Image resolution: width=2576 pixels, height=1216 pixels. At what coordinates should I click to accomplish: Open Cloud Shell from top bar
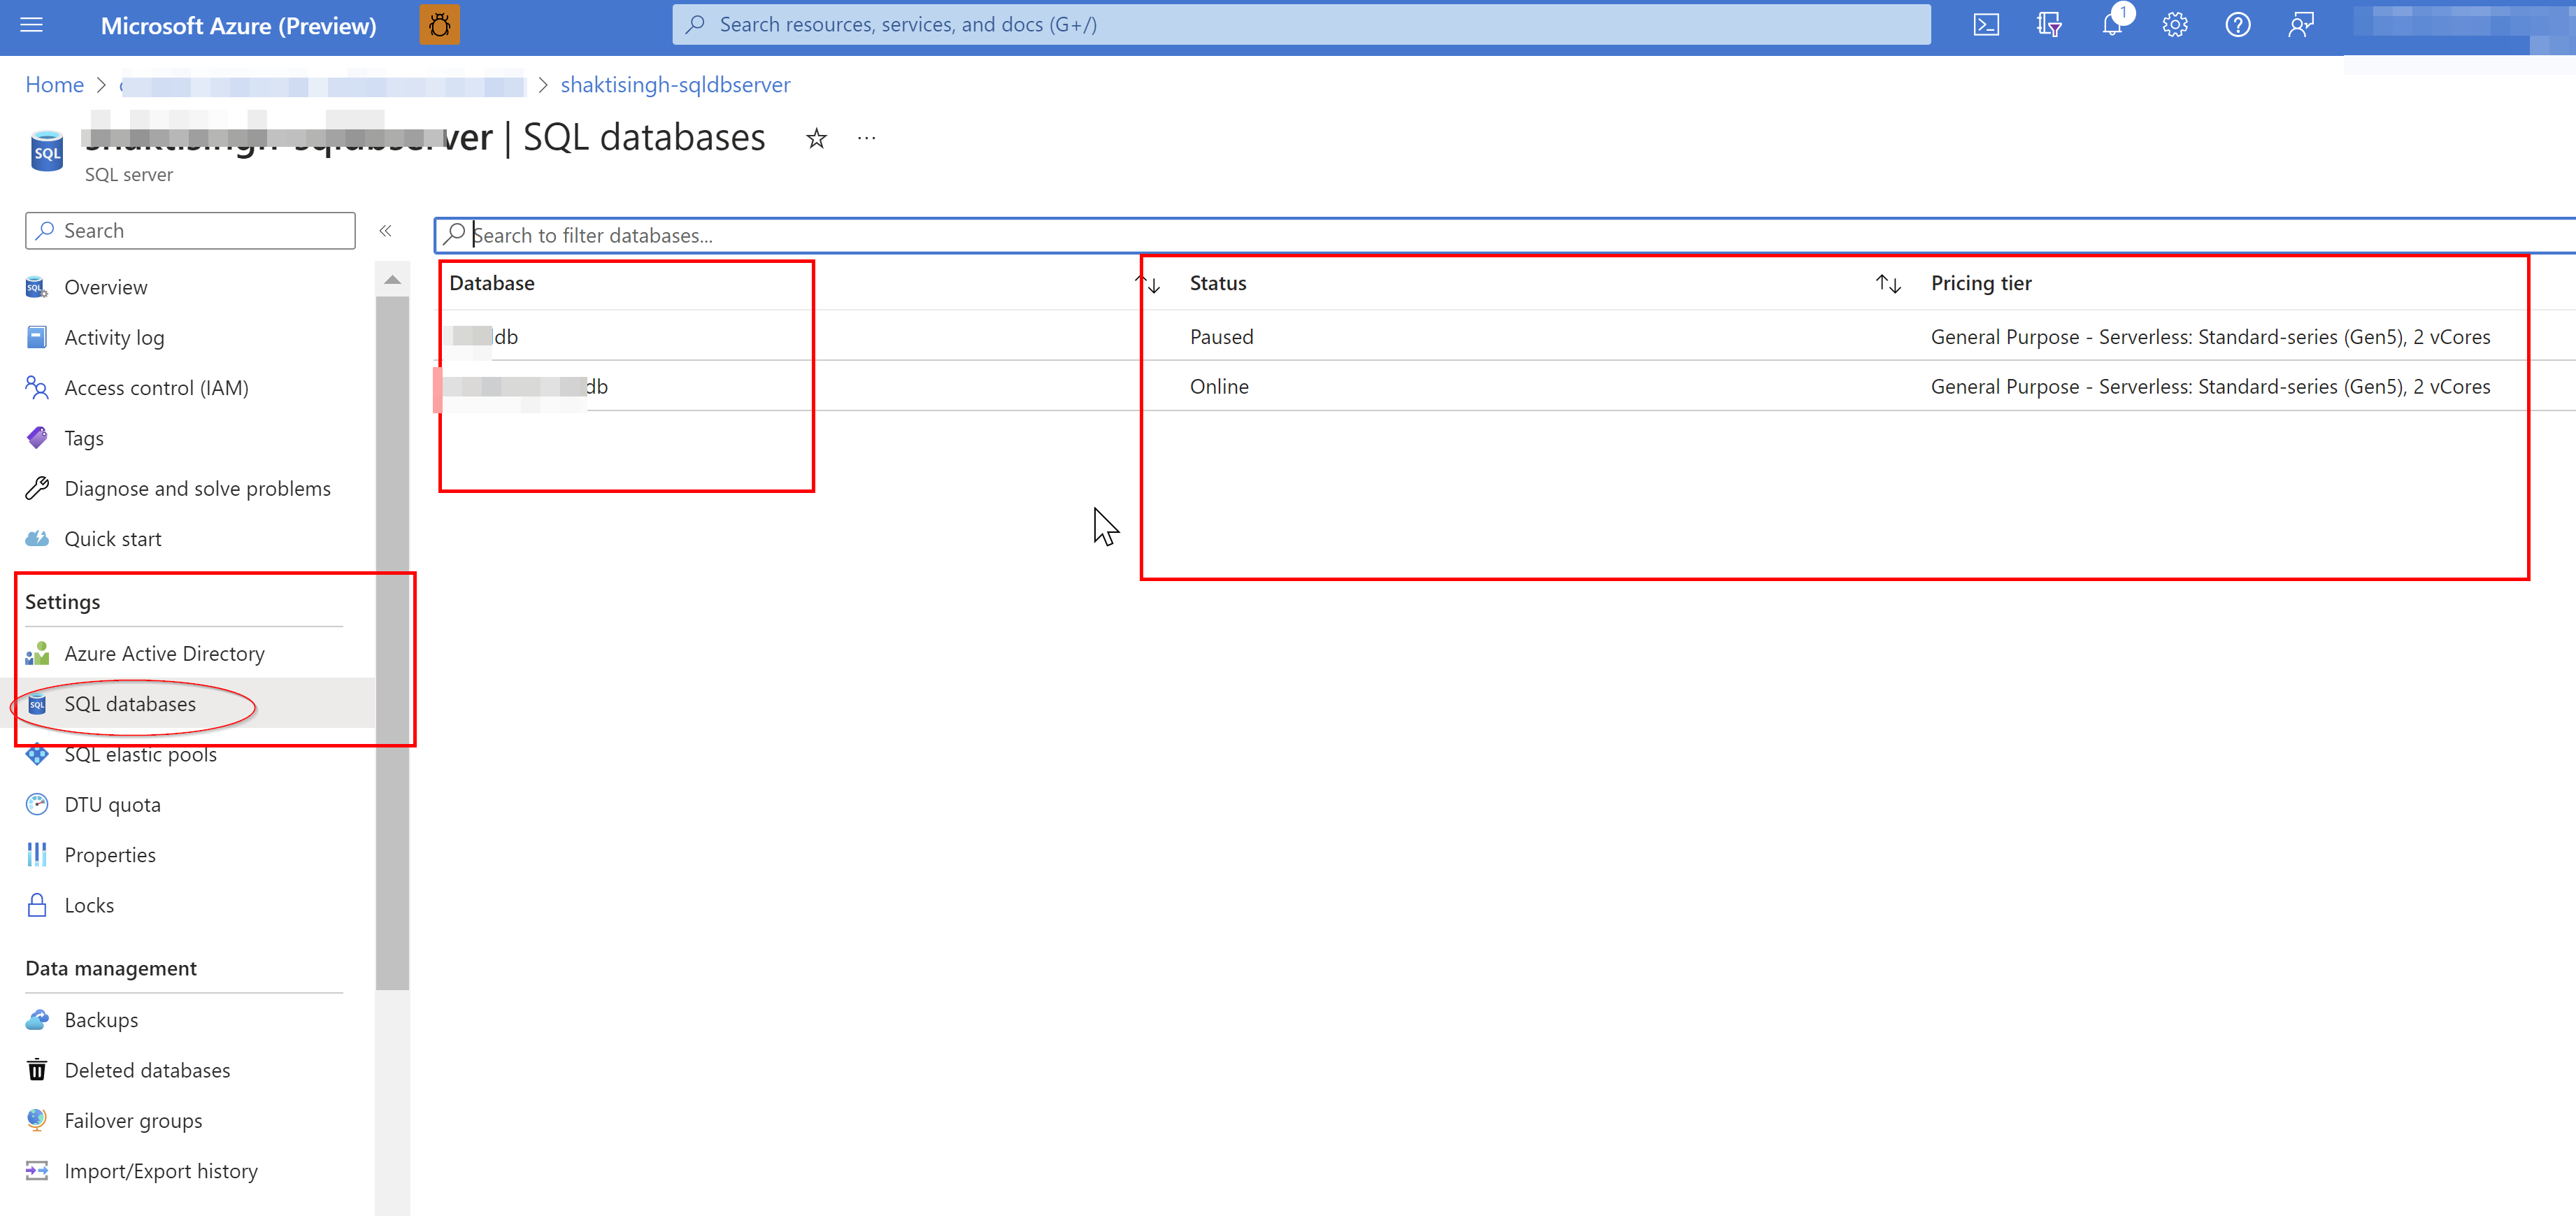point(1985,25)
